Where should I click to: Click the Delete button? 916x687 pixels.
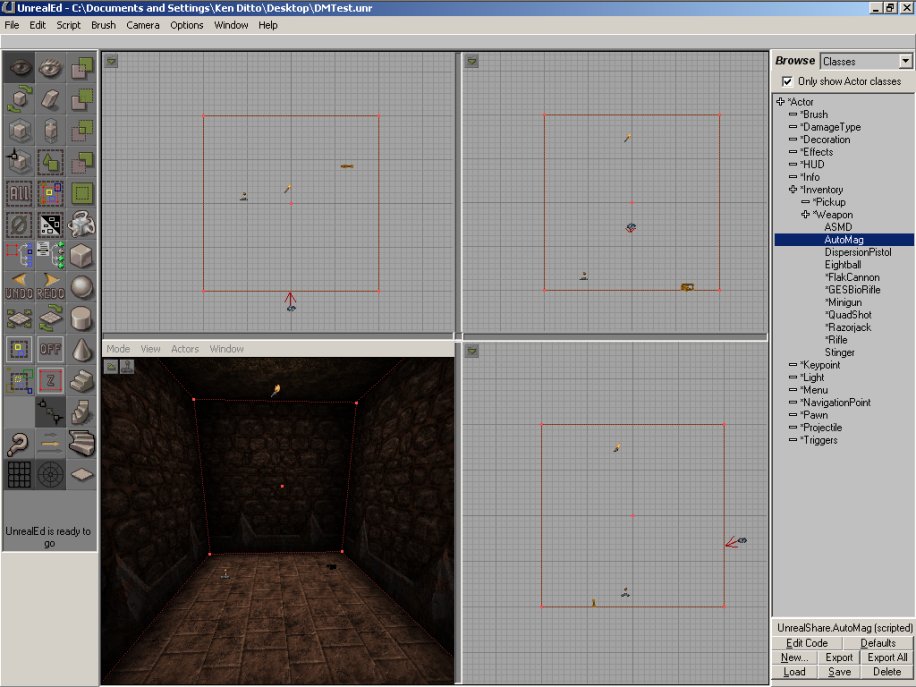[x=887, y=672]
